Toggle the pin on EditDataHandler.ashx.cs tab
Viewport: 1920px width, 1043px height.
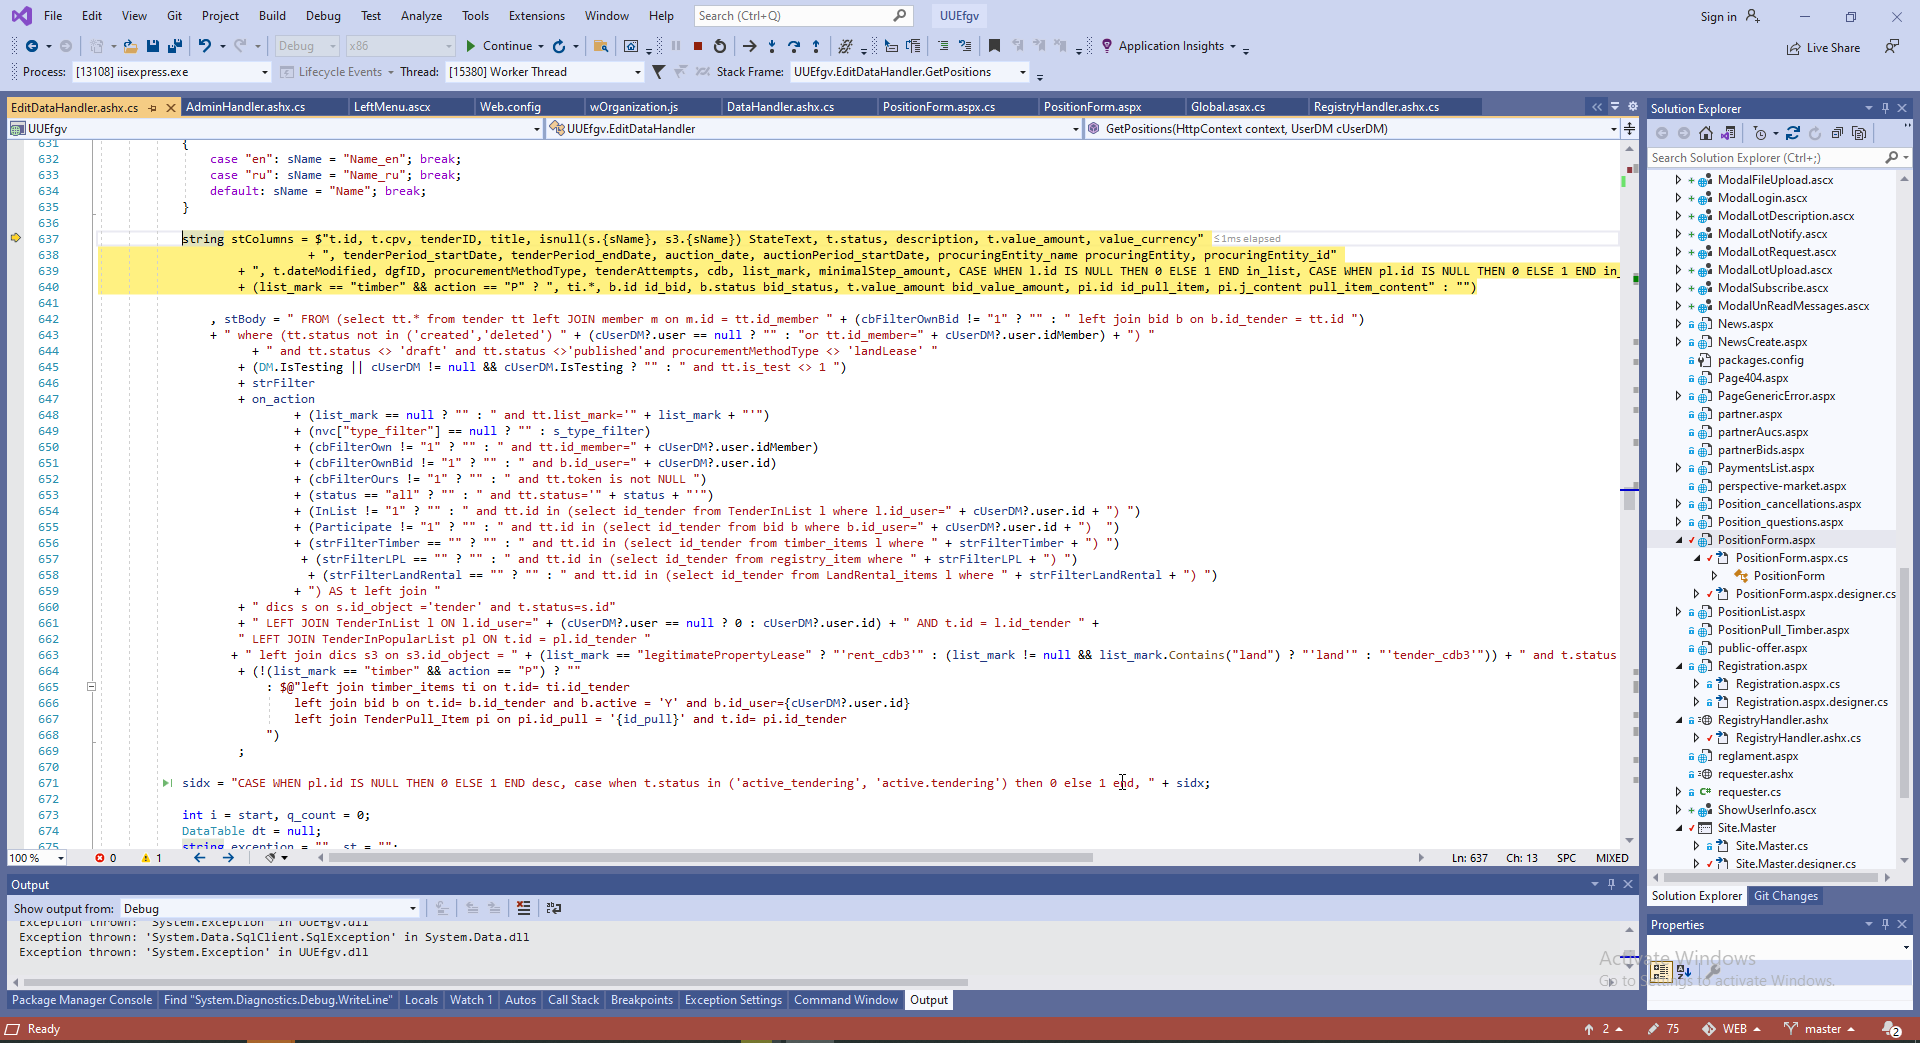pos(153,107)
